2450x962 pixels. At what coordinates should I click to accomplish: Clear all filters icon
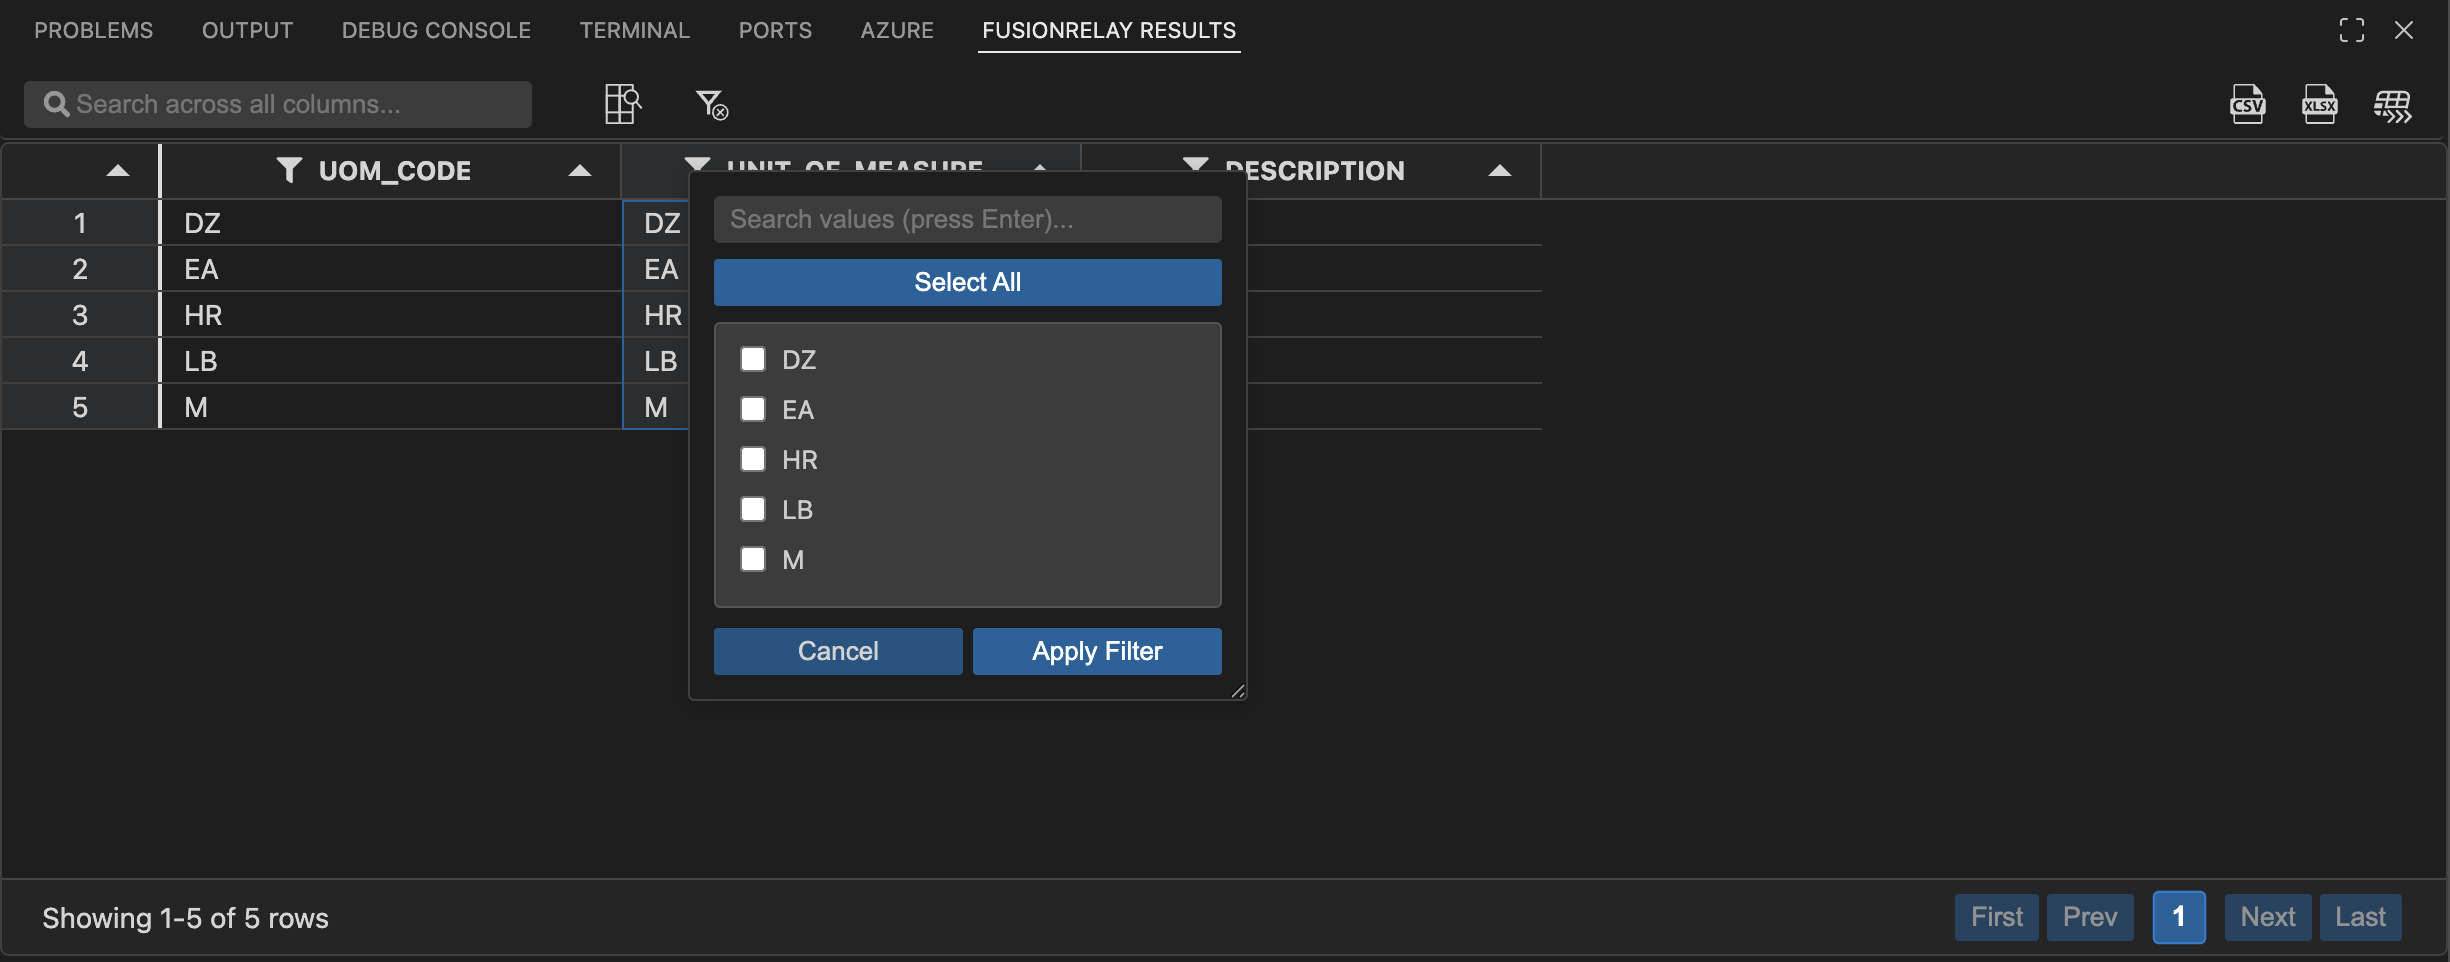point(712,104)
